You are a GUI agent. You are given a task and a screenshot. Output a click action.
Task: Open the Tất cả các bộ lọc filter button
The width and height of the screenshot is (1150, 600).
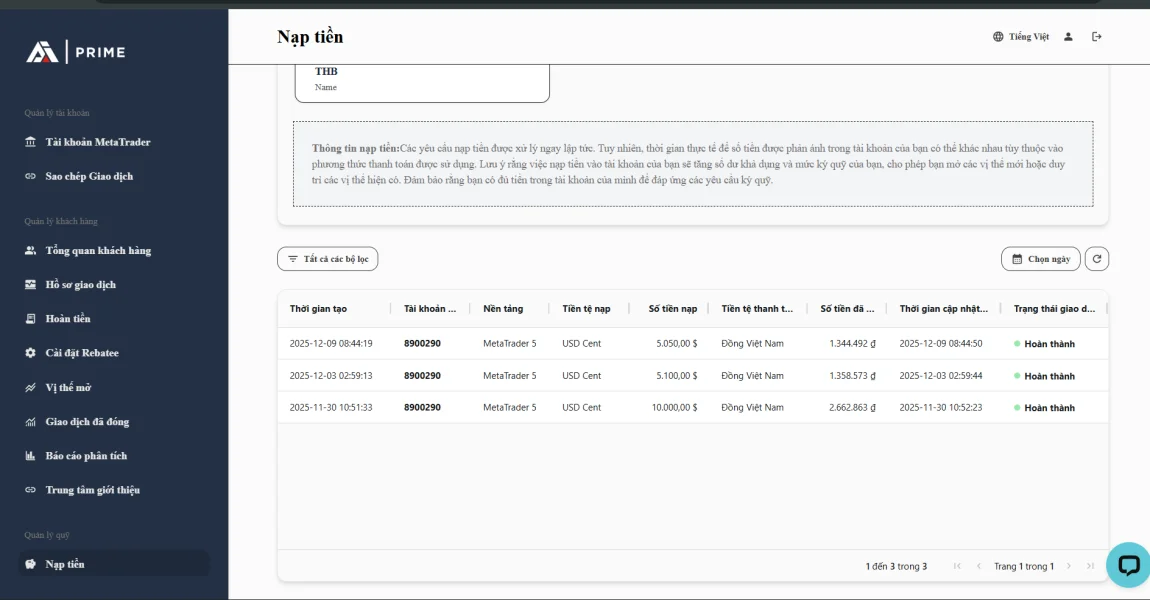(x=328, y=259)
